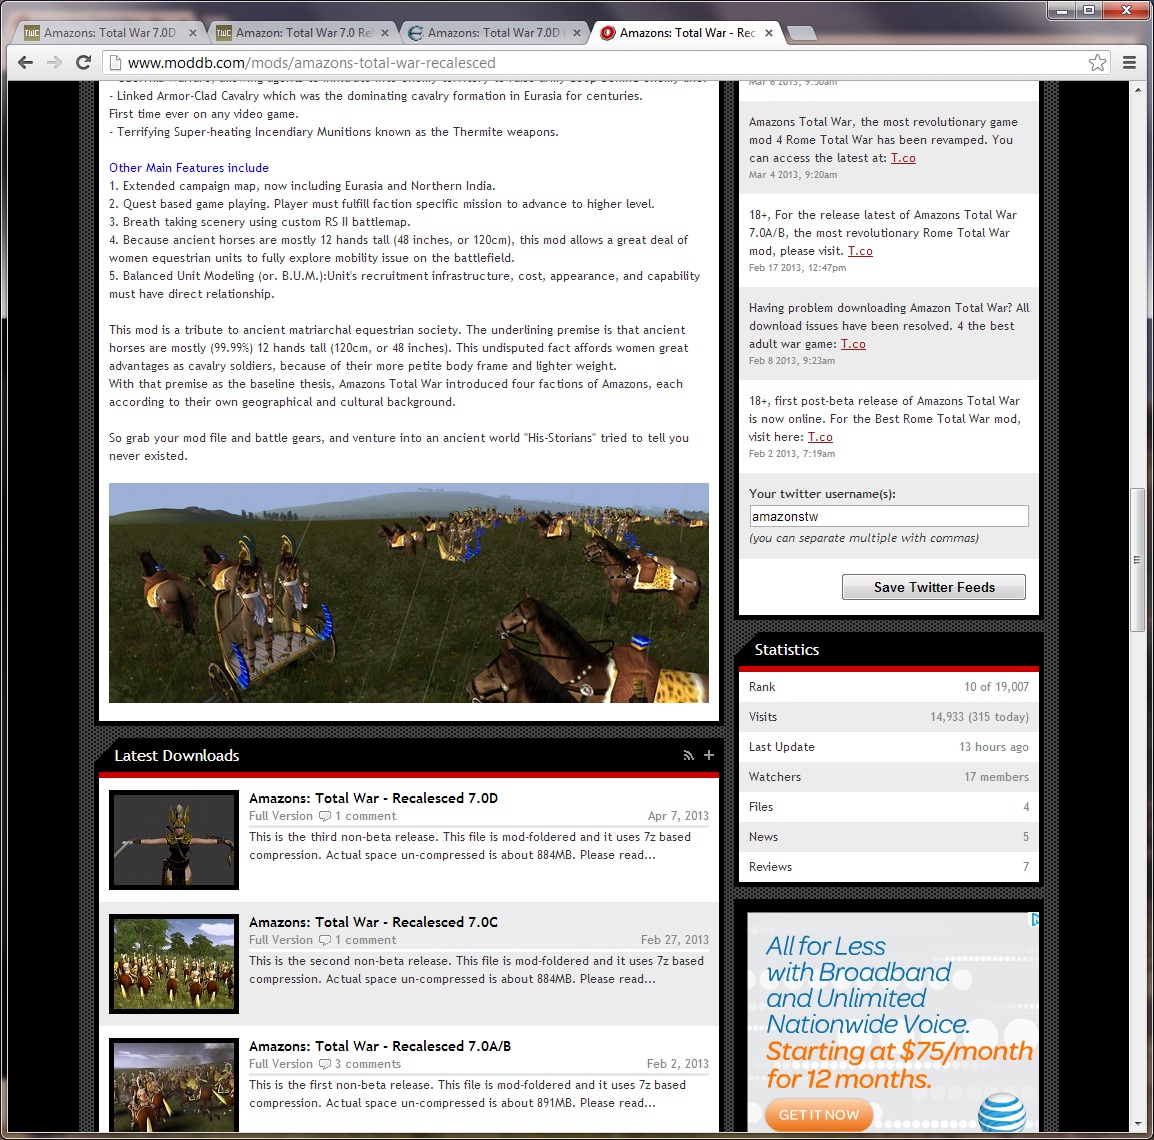Open T.co link in Feb 2 2013 tweet

coord(821,436)
